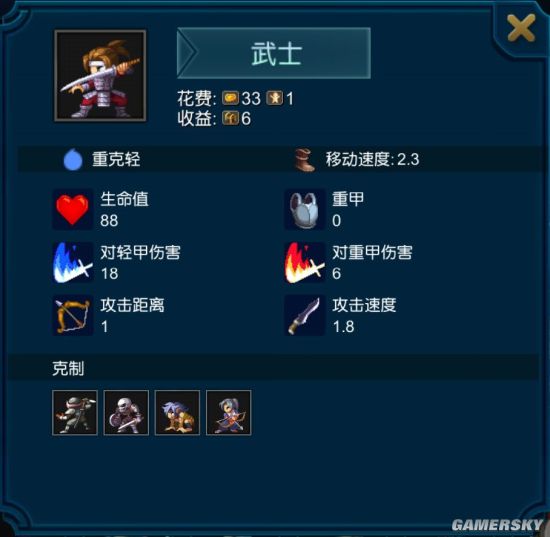Click the blue droplet 重克轻 icon
This screenshot has height=537, width=550.
tap(73, 159)
